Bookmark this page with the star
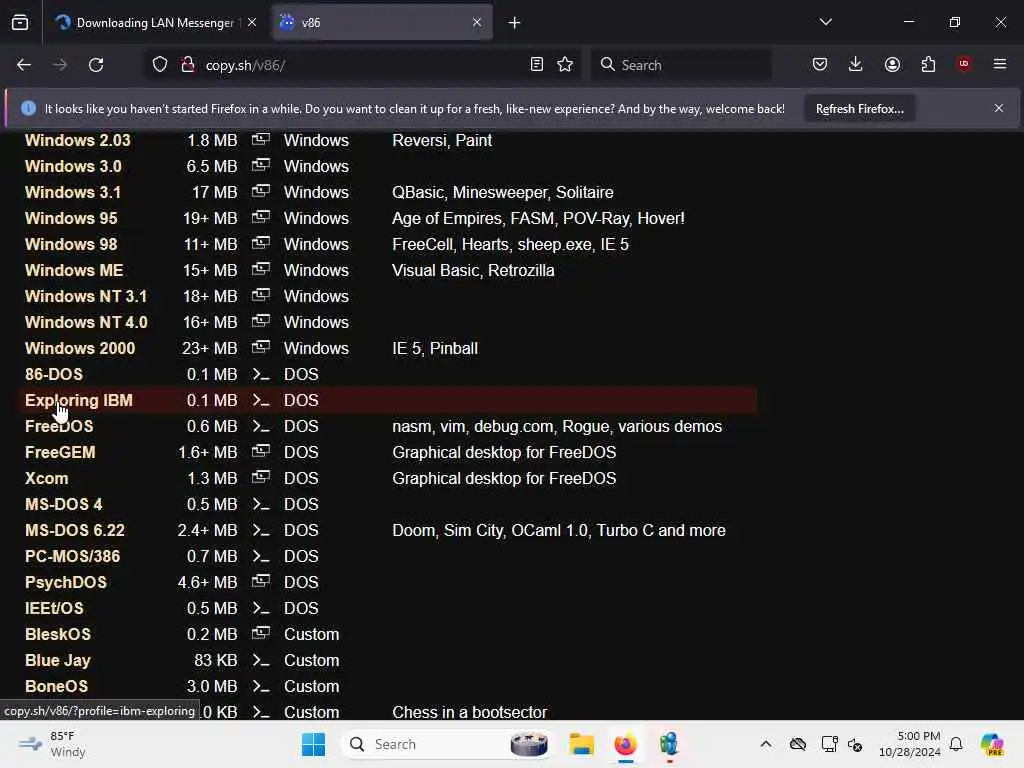This screenshot has height=768, width=1024. 566,65
